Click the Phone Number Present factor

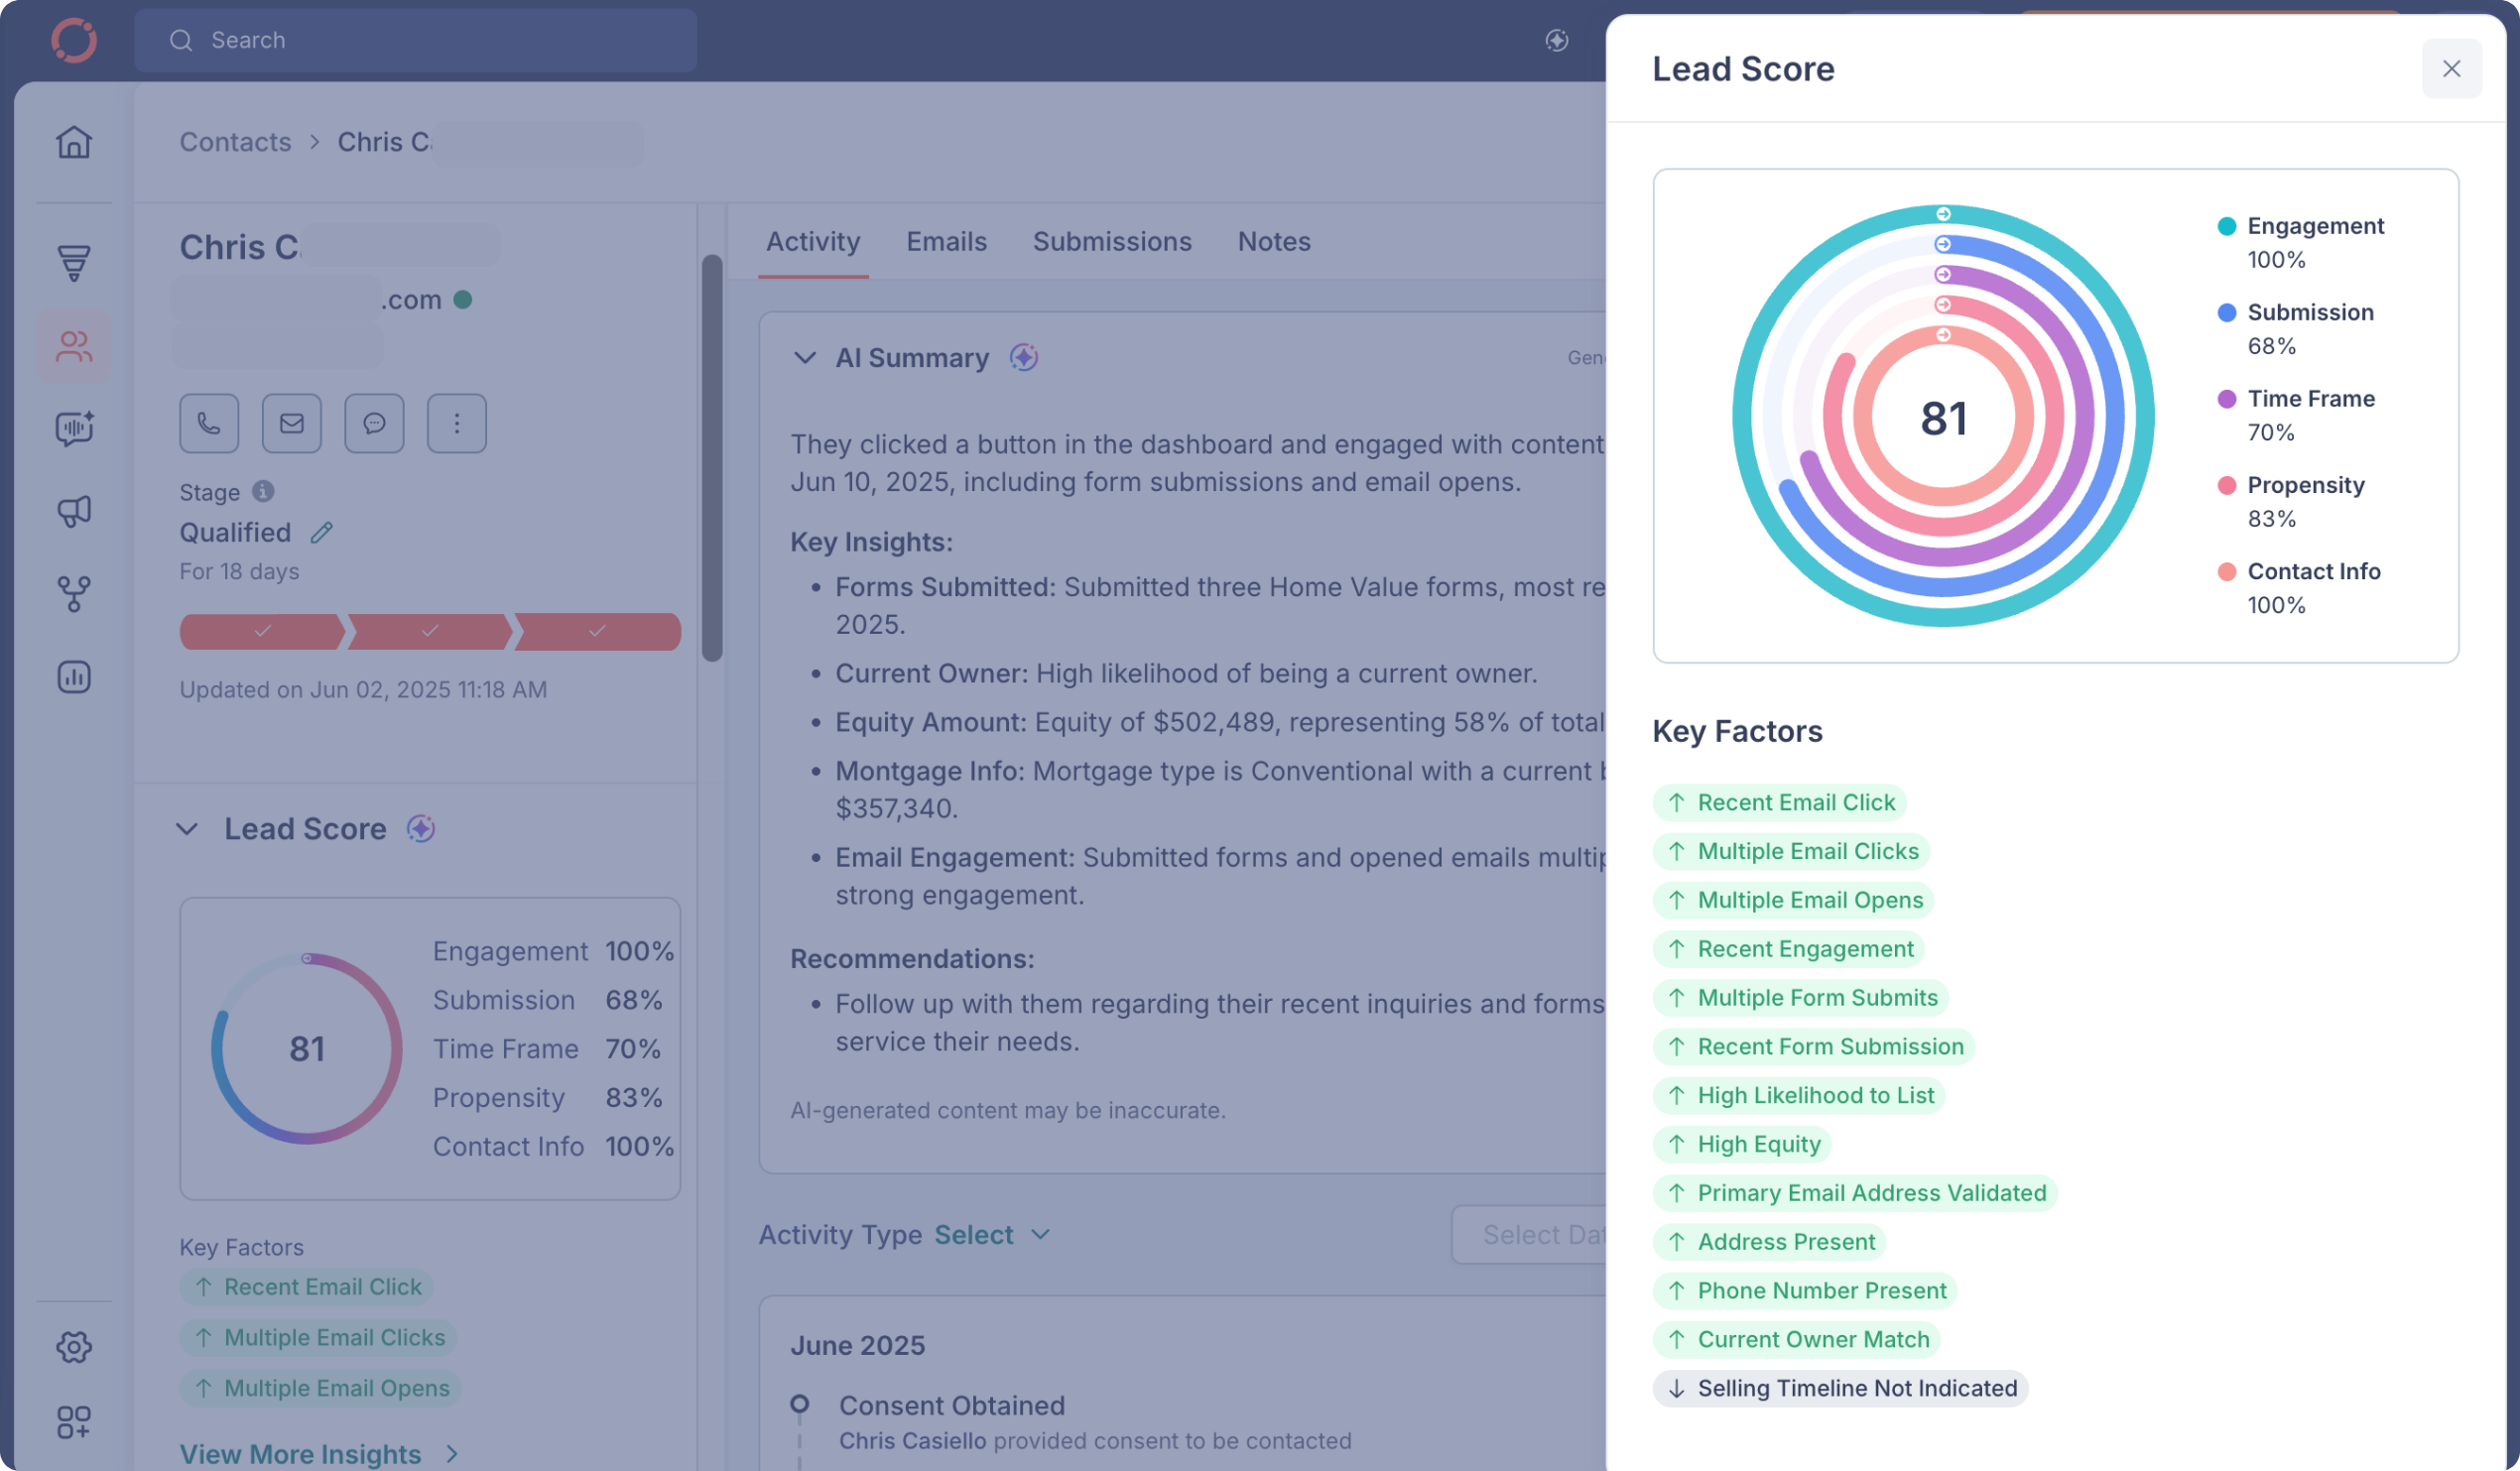[1805, 1291]
